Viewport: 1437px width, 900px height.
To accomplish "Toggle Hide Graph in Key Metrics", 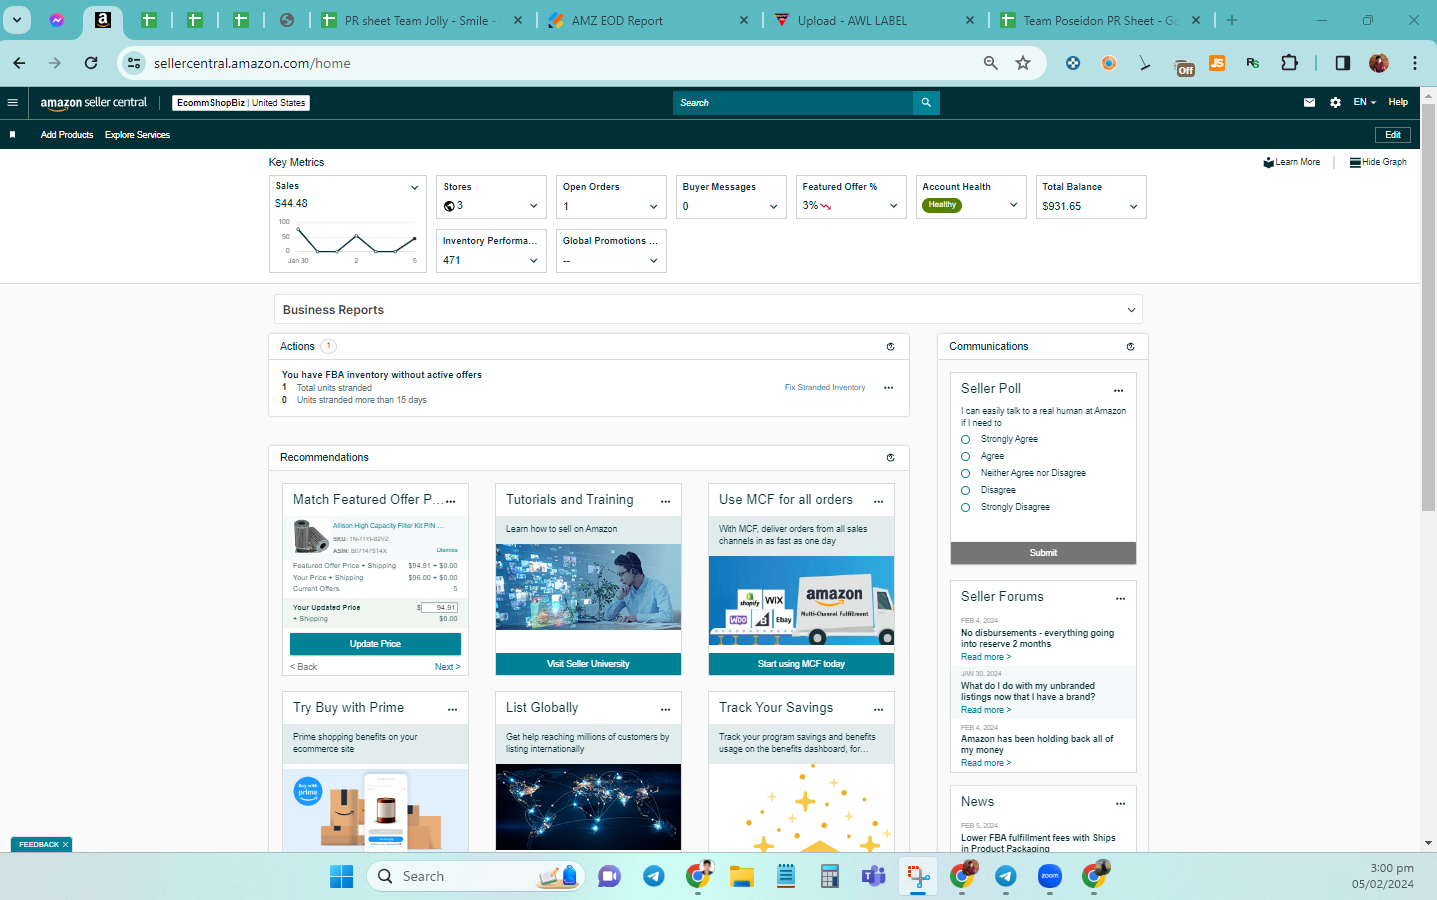I will tap(1378, 162).
